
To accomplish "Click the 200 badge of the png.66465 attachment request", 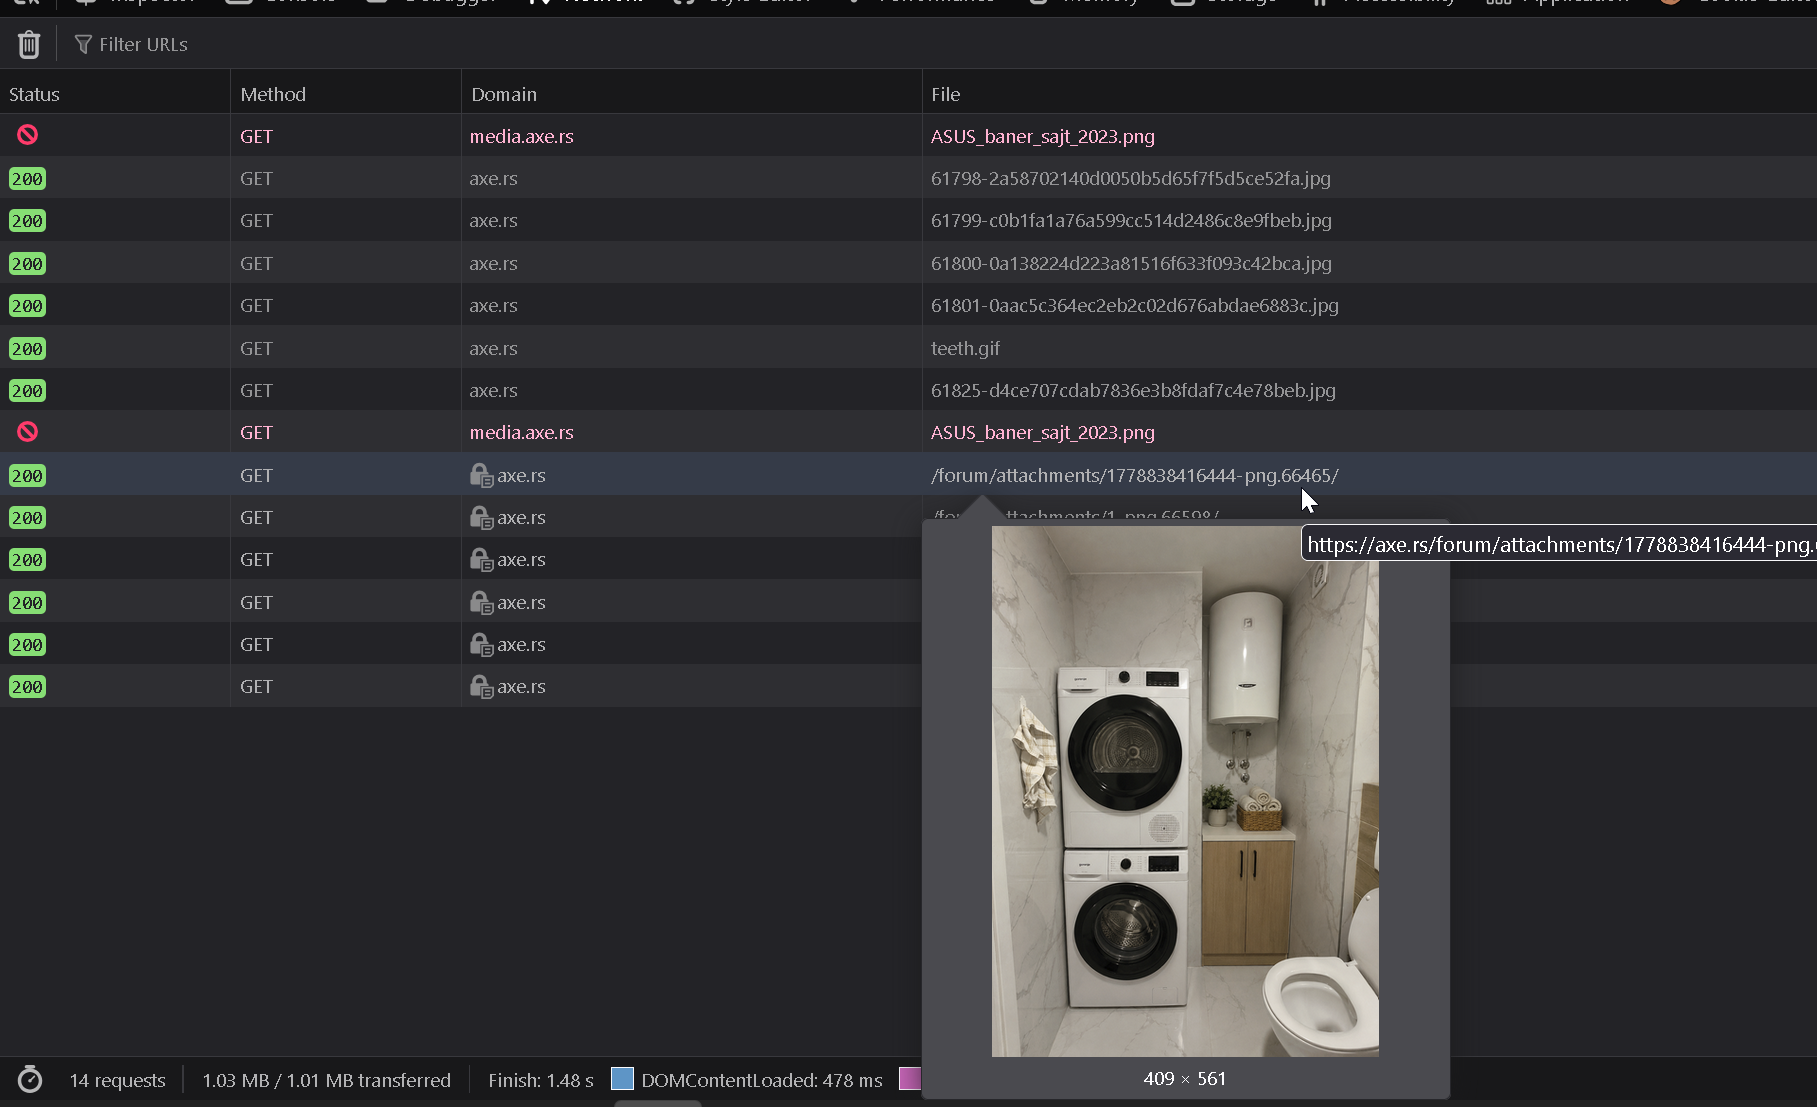I will pyautogui.click(x=27, y=476).
